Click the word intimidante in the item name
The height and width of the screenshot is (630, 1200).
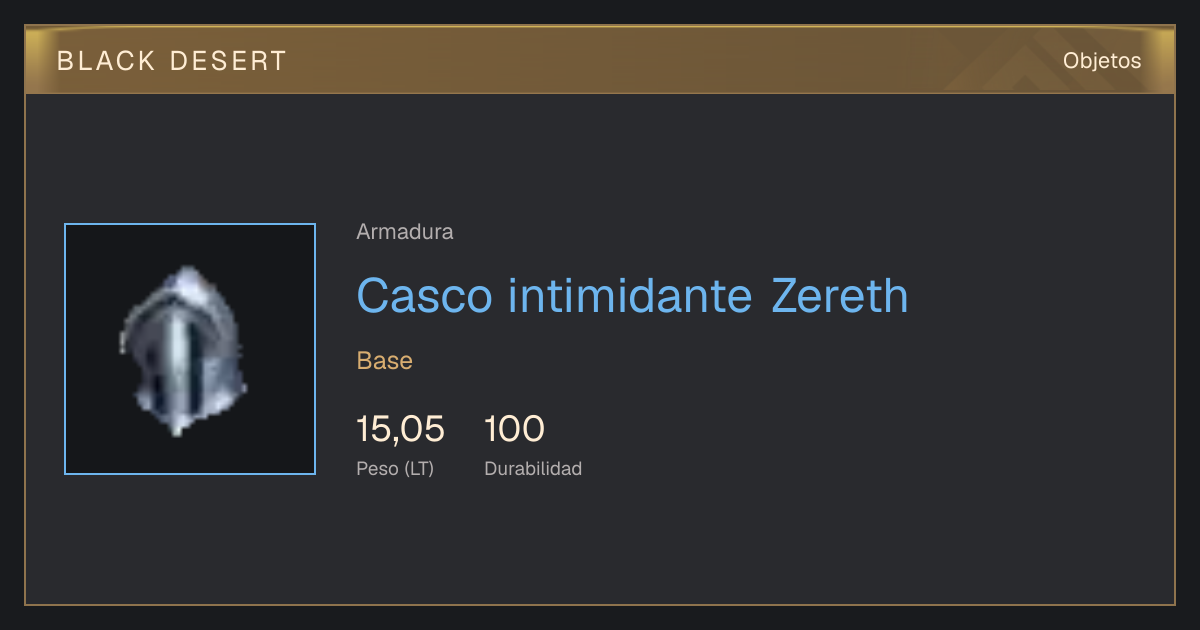(x=630, y=296)
